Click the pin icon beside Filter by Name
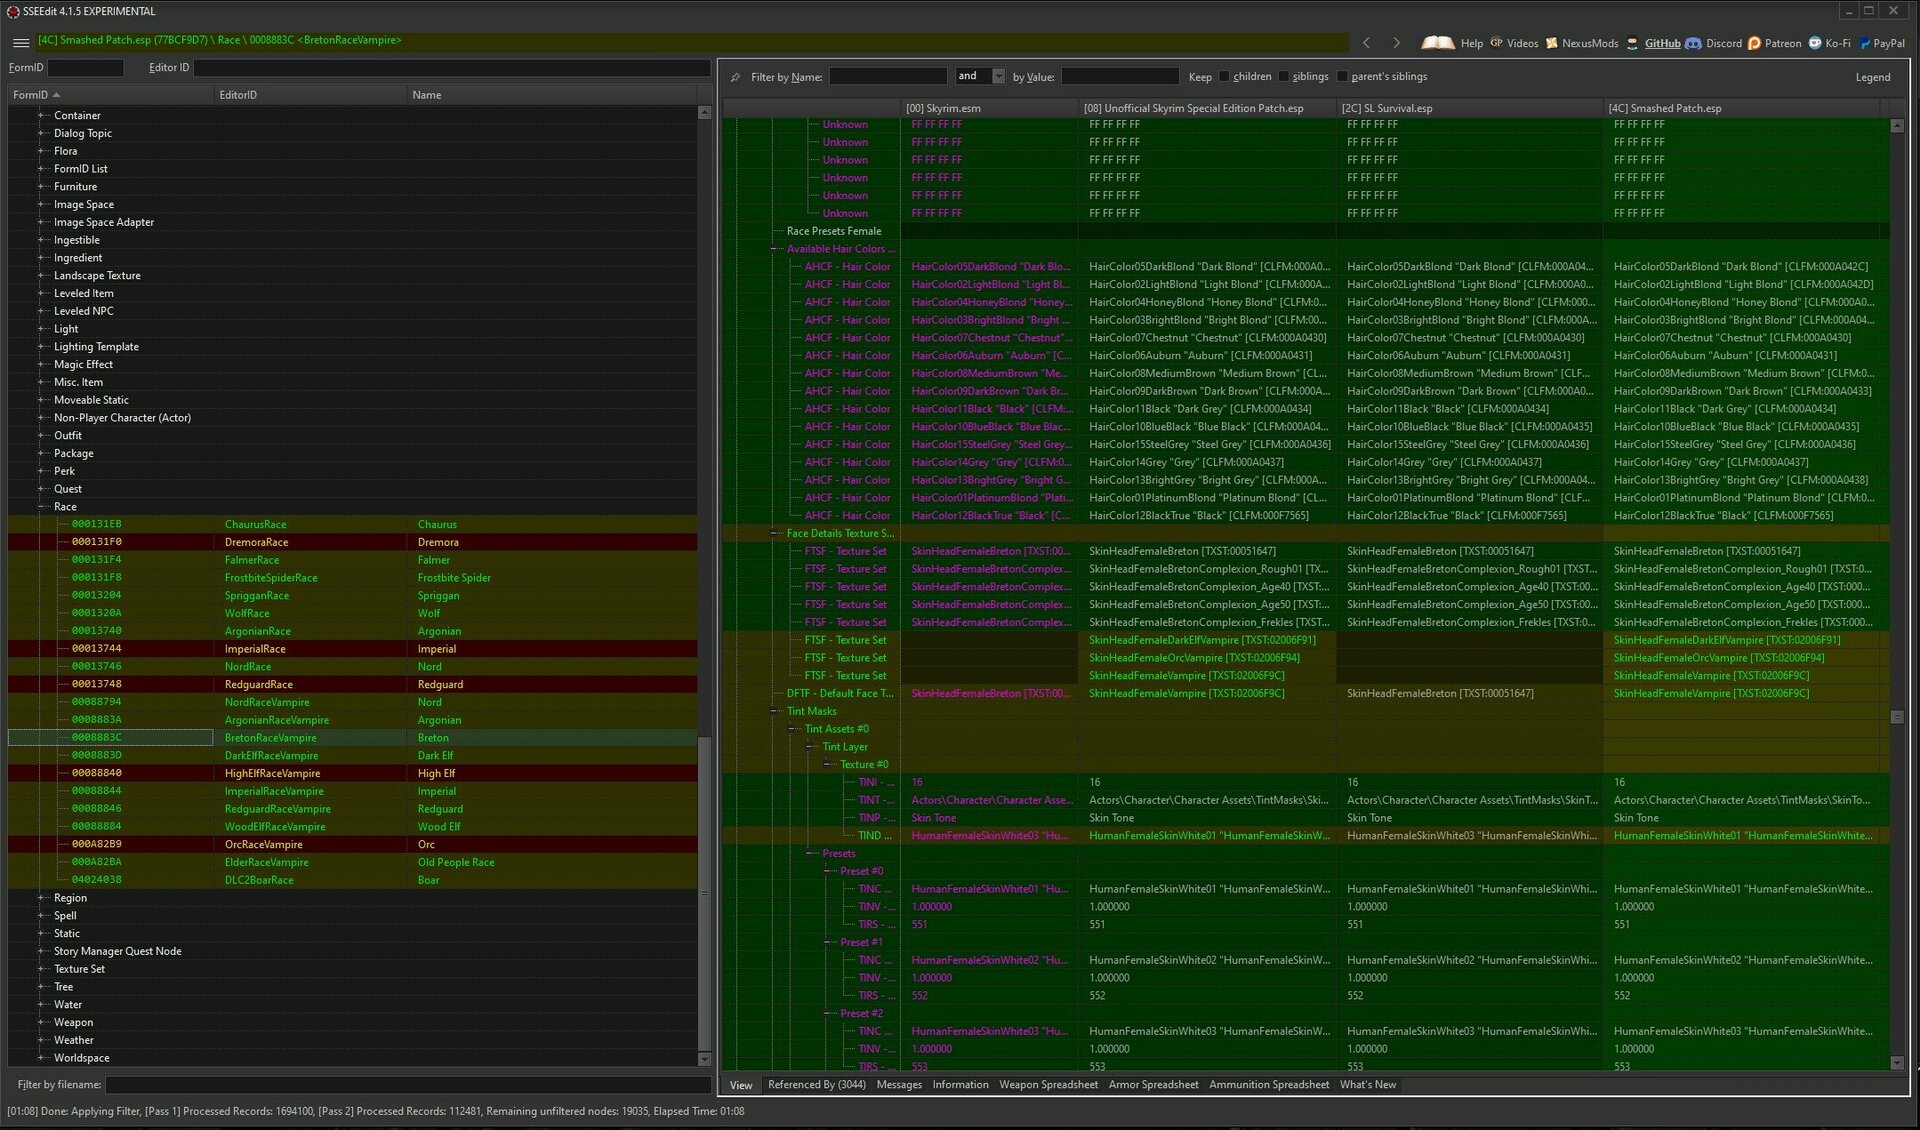 pyautogui.click(x=735, y=77)
